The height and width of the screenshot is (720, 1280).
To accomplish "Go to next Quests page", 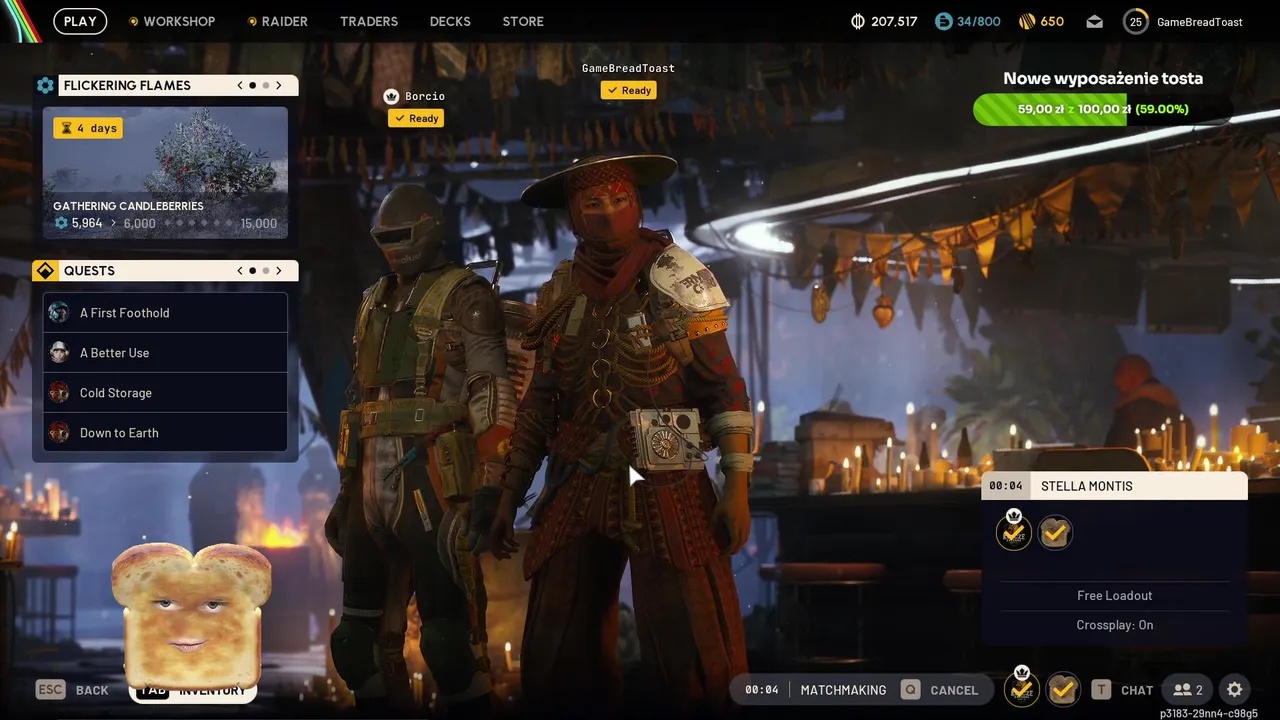I will pos(279,271).
